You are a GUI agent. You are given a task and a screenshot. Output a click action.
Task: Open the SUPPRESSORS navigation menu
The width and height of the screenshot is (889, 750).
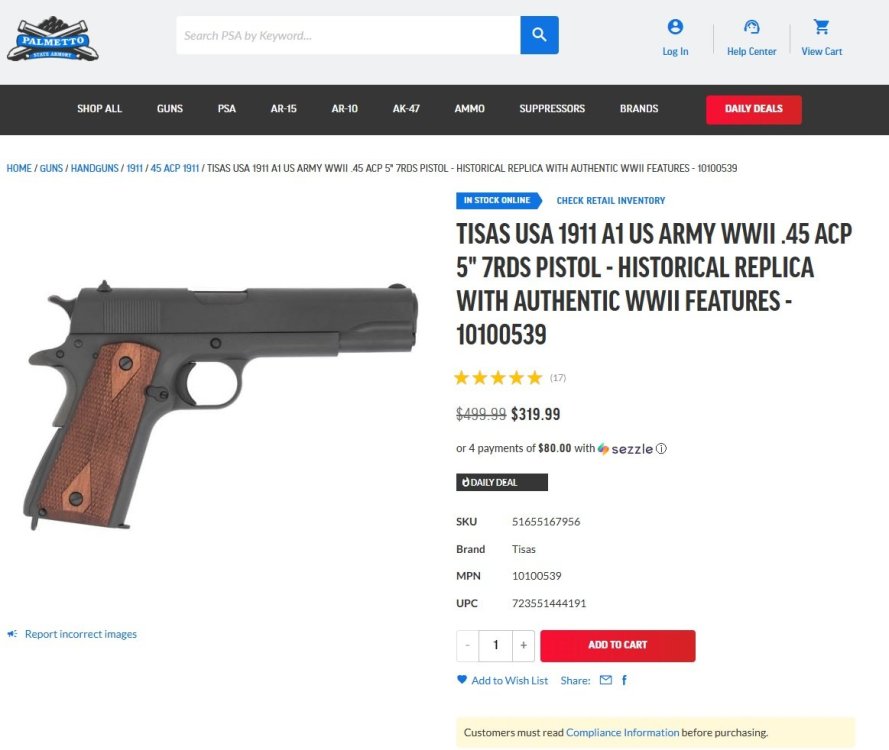point(552,108)
